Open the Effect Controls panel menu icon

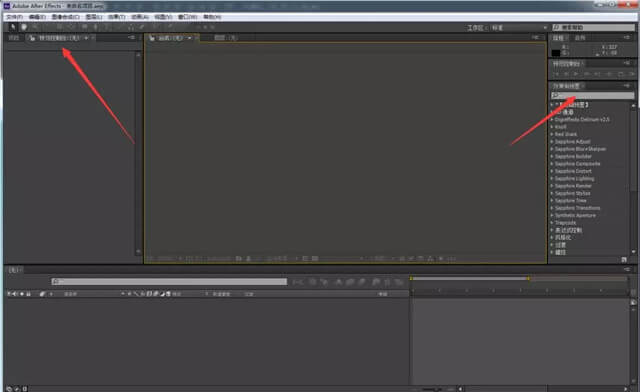tap(131, 38)
